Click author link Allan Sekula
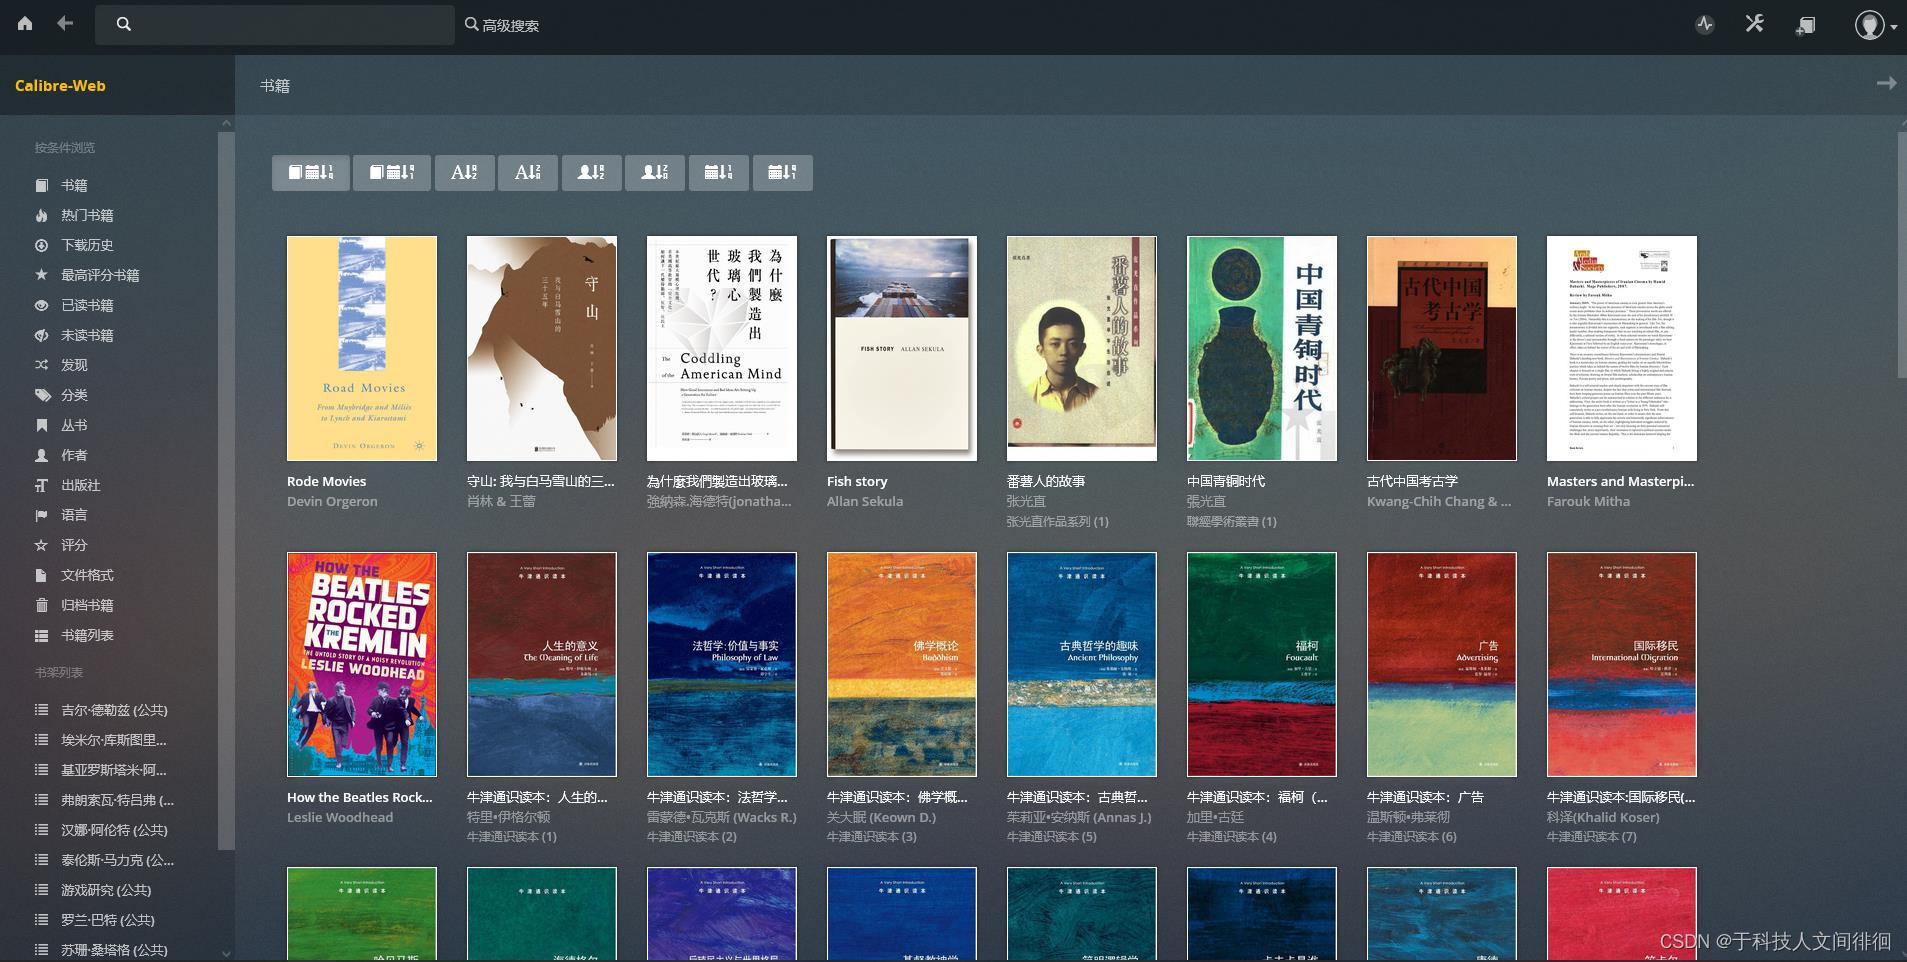1907x962 pixels. (865, 502)
